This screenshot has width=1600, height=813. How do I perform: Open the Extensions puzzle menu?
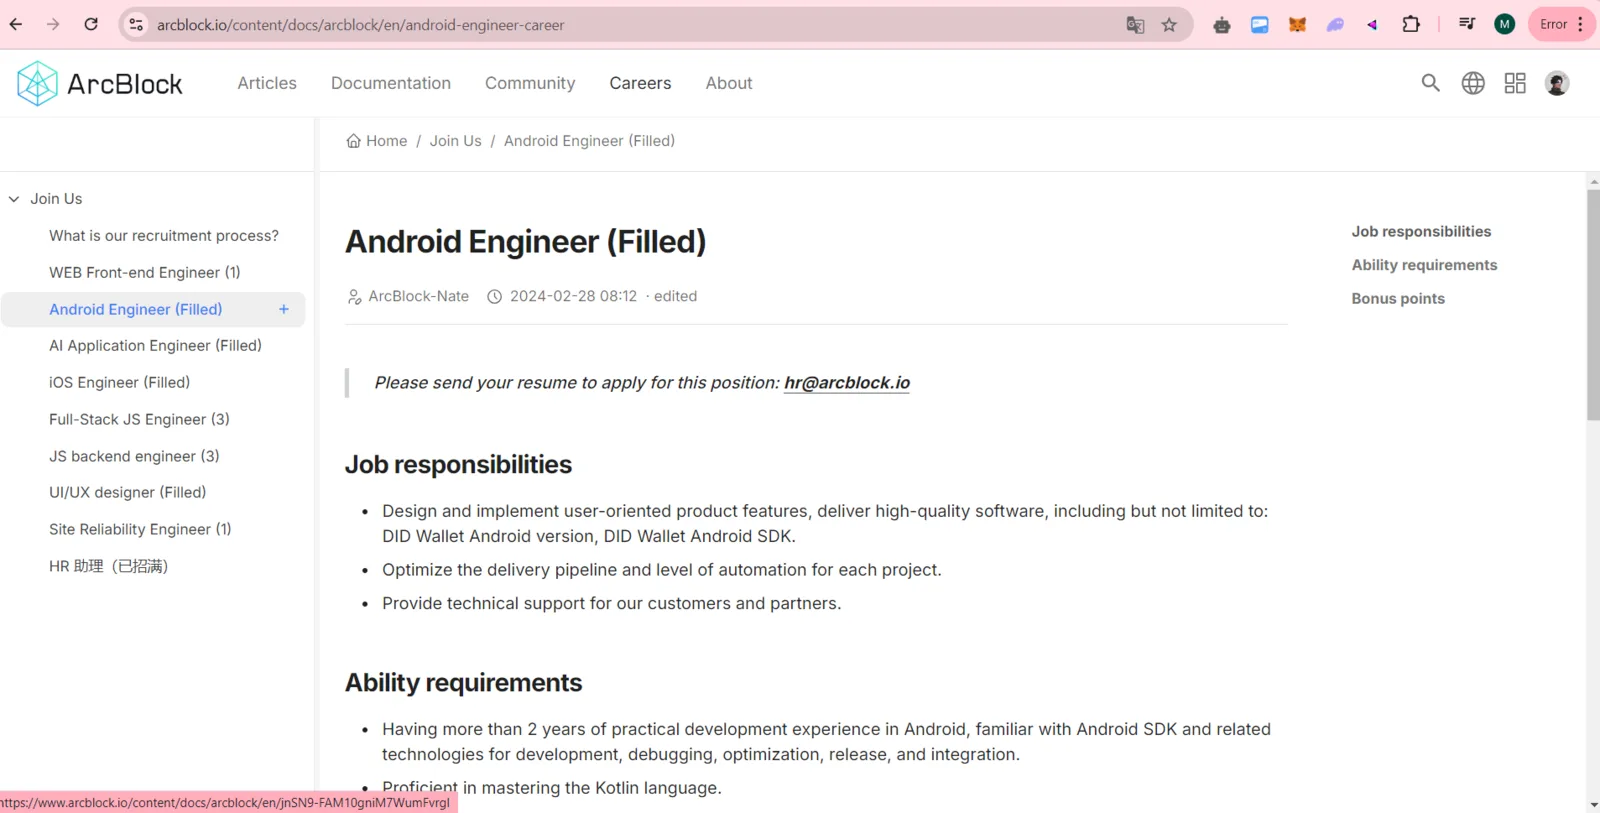pyautogui.click(x=1411, y=25)
